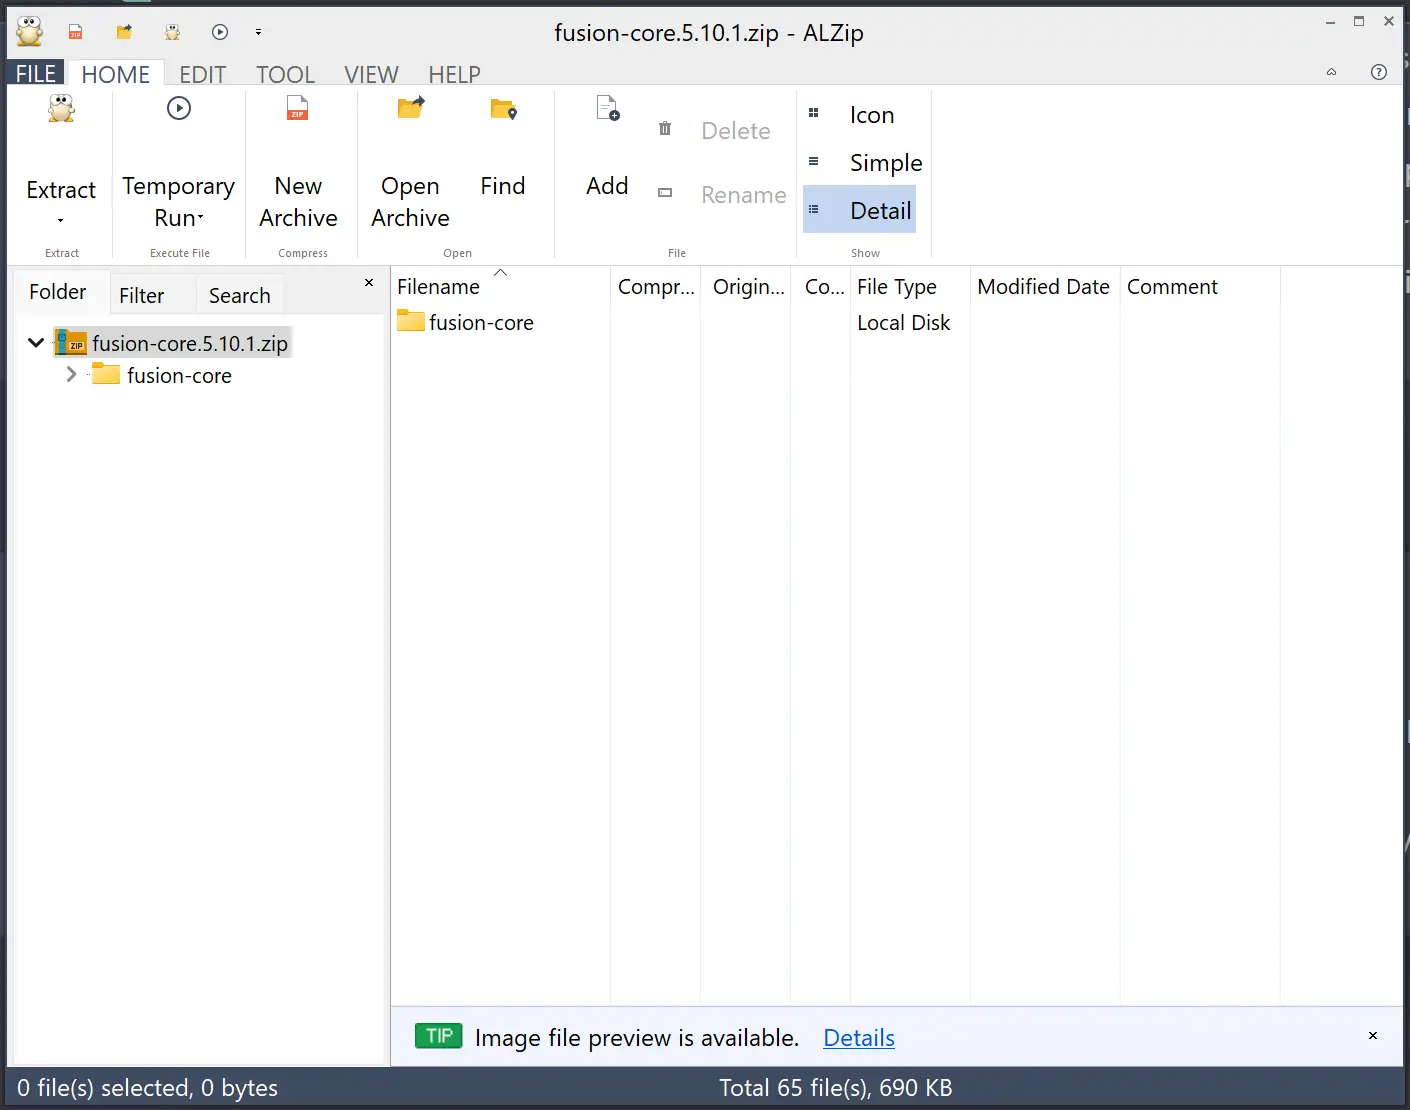Screen dimensions: 1410x1110
Task: Click the Rename icon in ribbon
Action: click(665, 193)
